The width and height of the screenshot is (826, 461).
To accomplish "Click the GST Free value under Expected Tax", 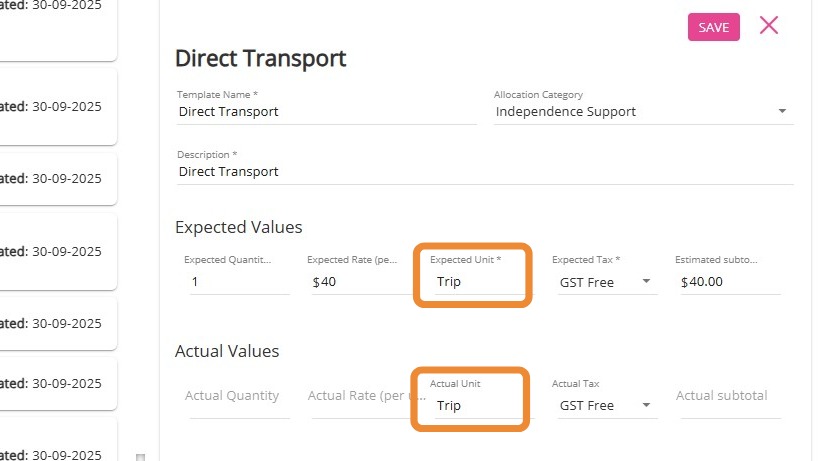I will [587, 282].
